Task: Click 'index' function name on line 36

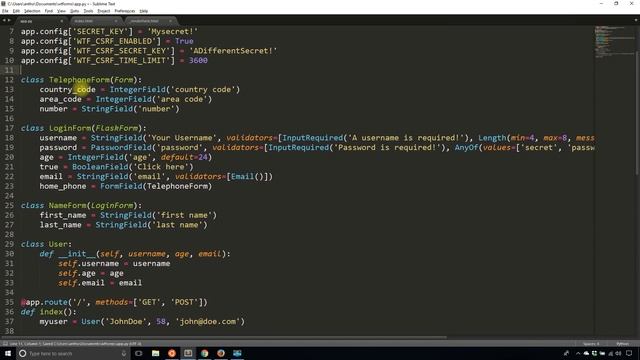Action: [x=51, y=312]
